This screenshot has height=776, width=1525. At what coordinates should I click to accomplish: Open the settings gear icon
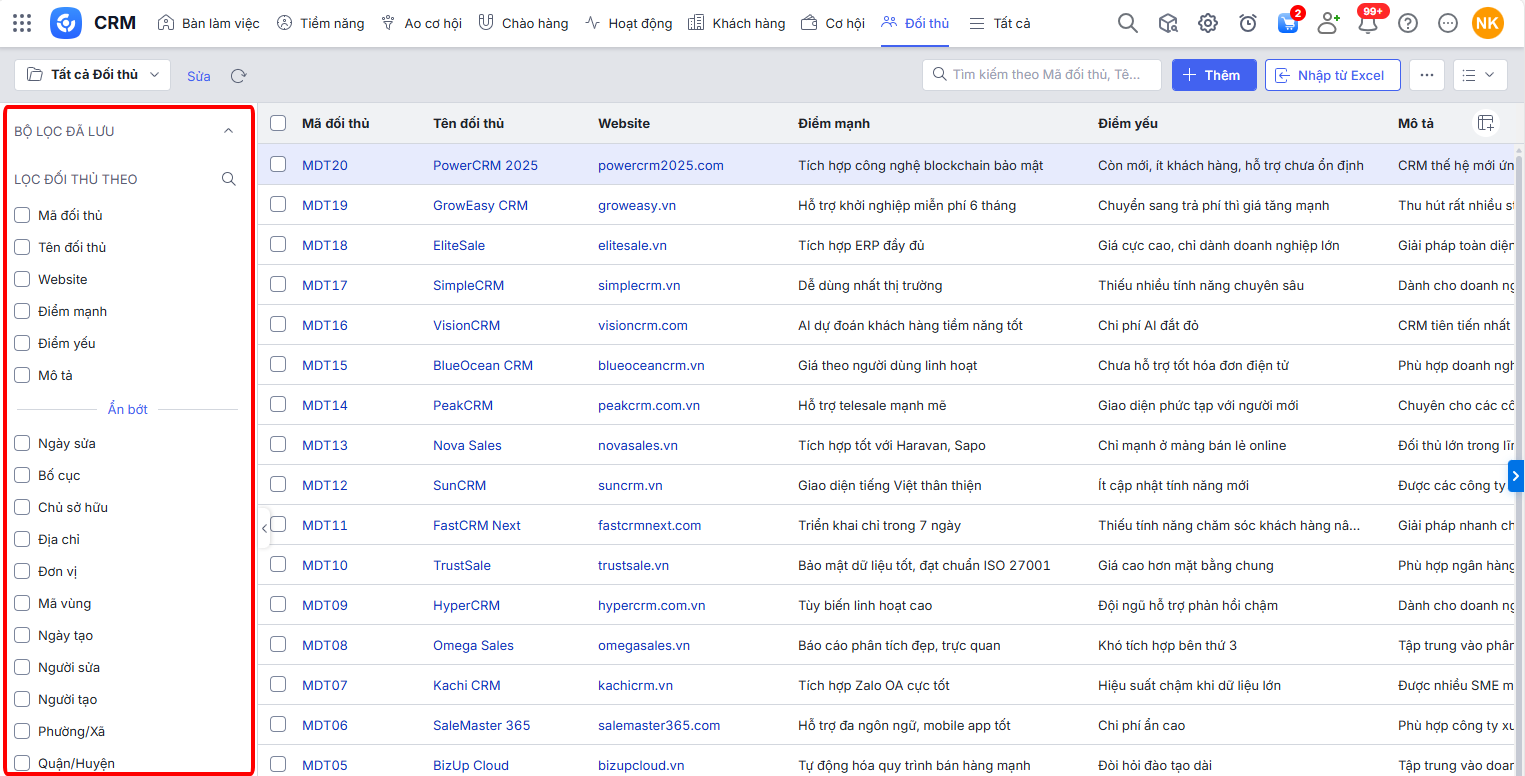[1208, 23]
